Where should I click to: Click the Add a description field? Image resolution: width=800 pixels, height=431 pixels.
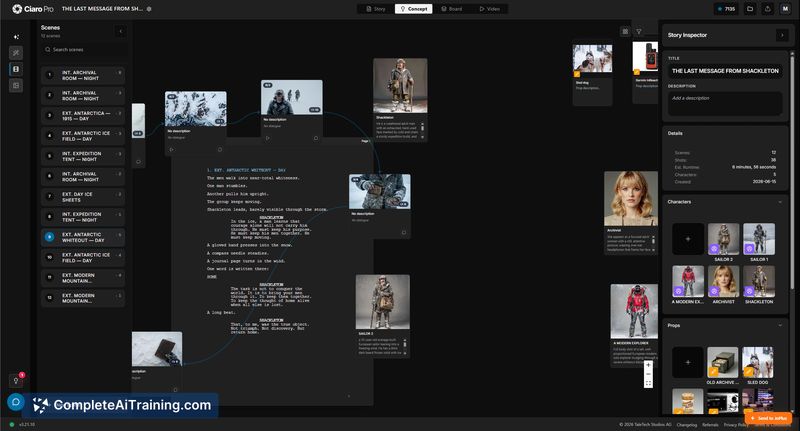click(x=725, y=104)
